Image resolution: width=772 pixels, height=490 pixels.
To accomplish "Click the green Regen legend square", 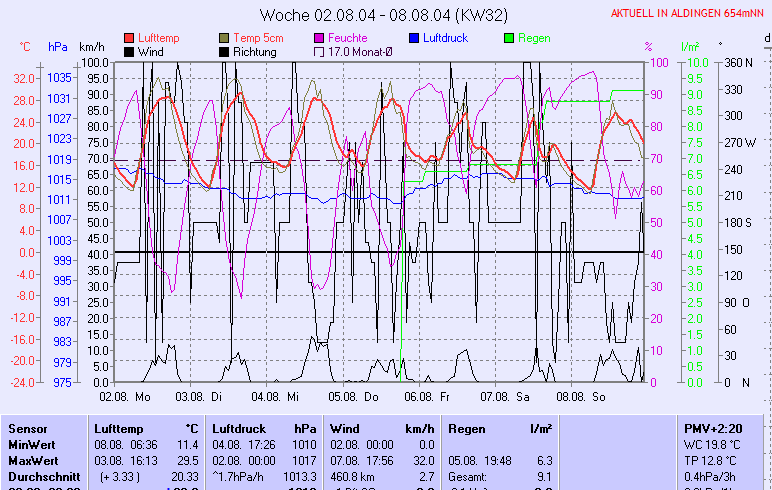I will 509,38.
